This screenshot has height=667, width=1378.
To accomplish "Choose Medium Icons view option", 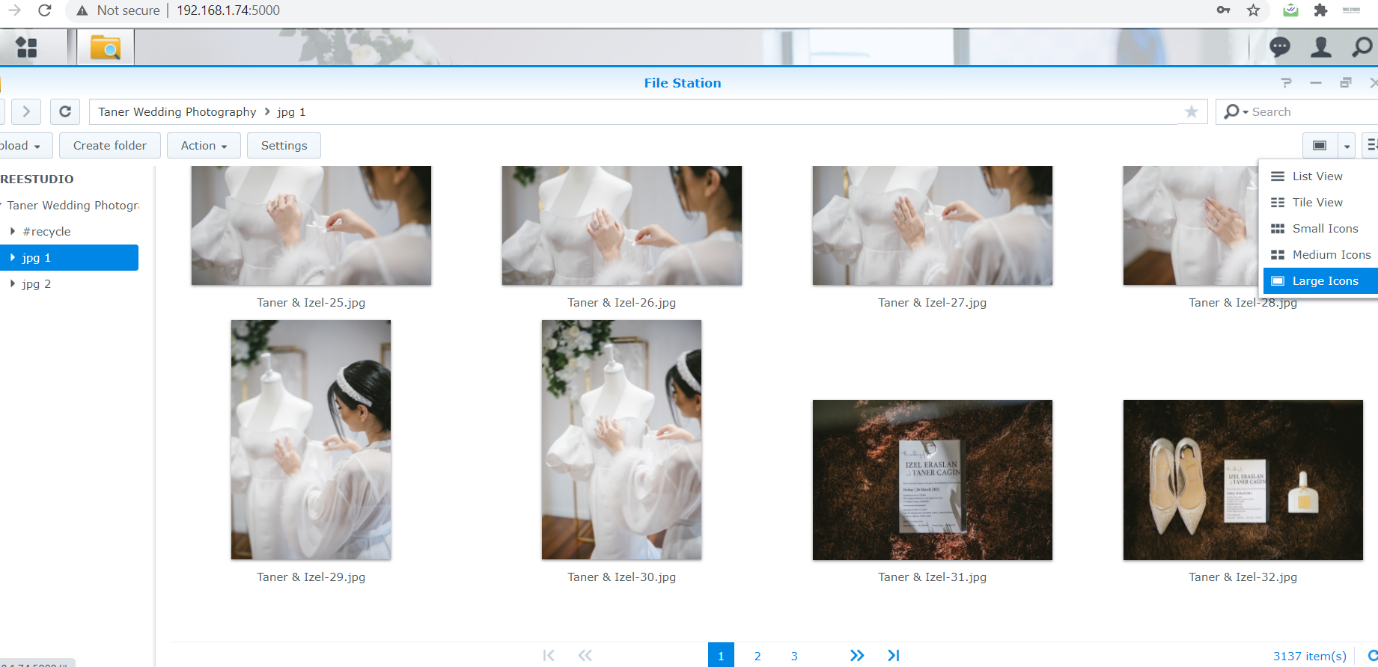I will click(x=1330, y=255).
